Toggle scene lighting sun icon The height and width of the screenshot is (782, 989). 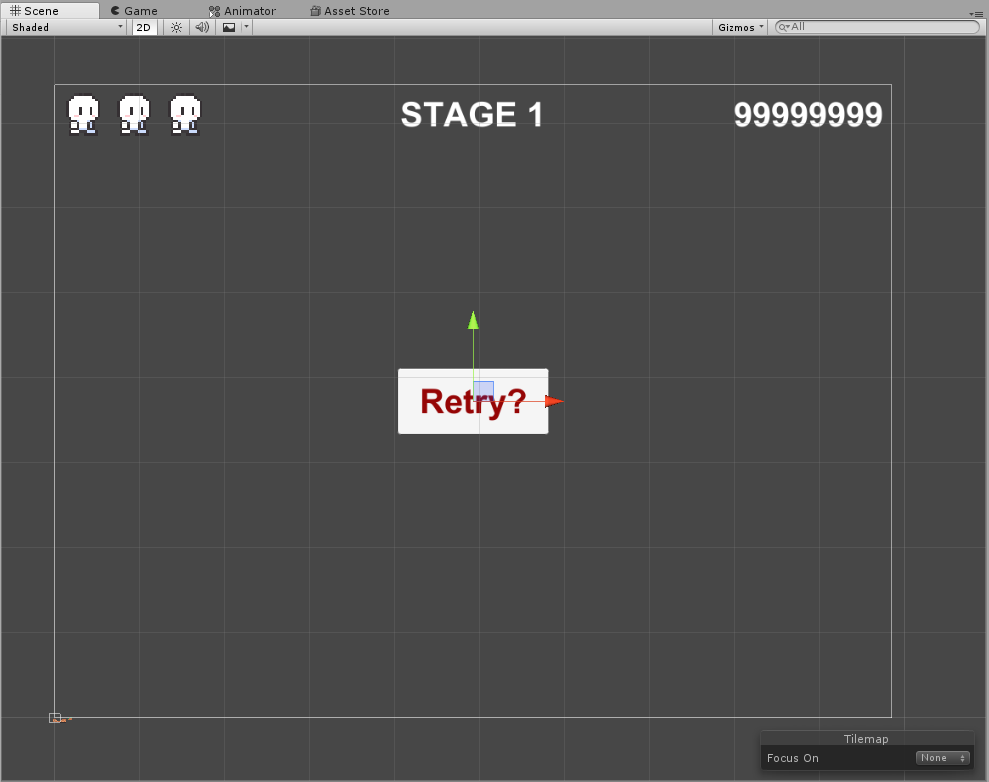click(x=177, y=27)
